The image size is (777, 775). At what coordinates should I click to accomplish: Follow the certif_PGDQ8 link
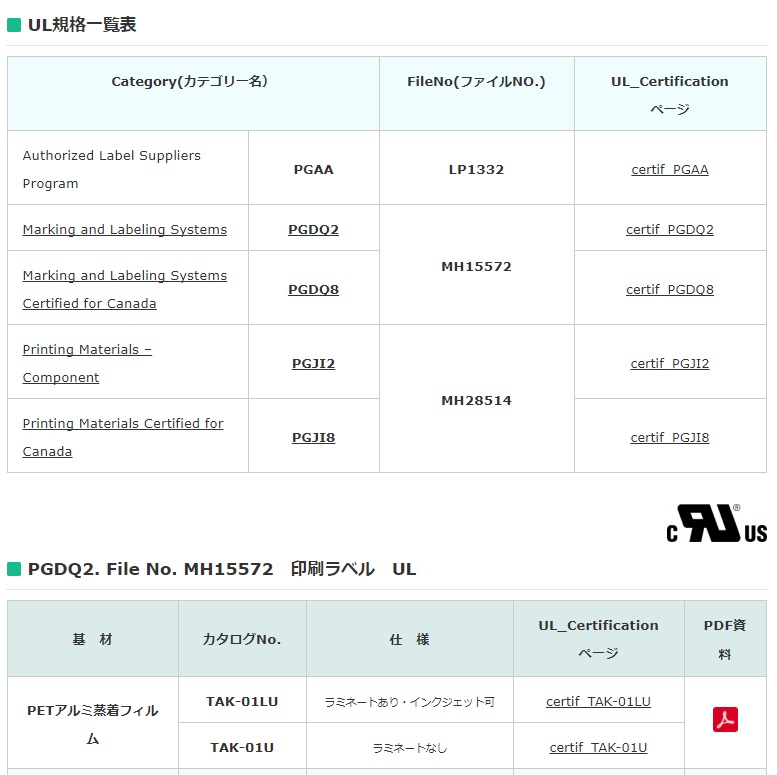click(670, 289)
